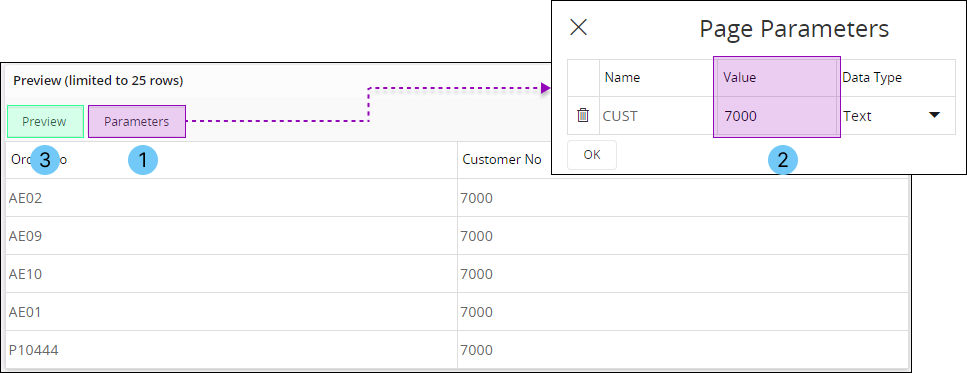Select the Text data type value
The image size is (967, 373).
[857, 115]
